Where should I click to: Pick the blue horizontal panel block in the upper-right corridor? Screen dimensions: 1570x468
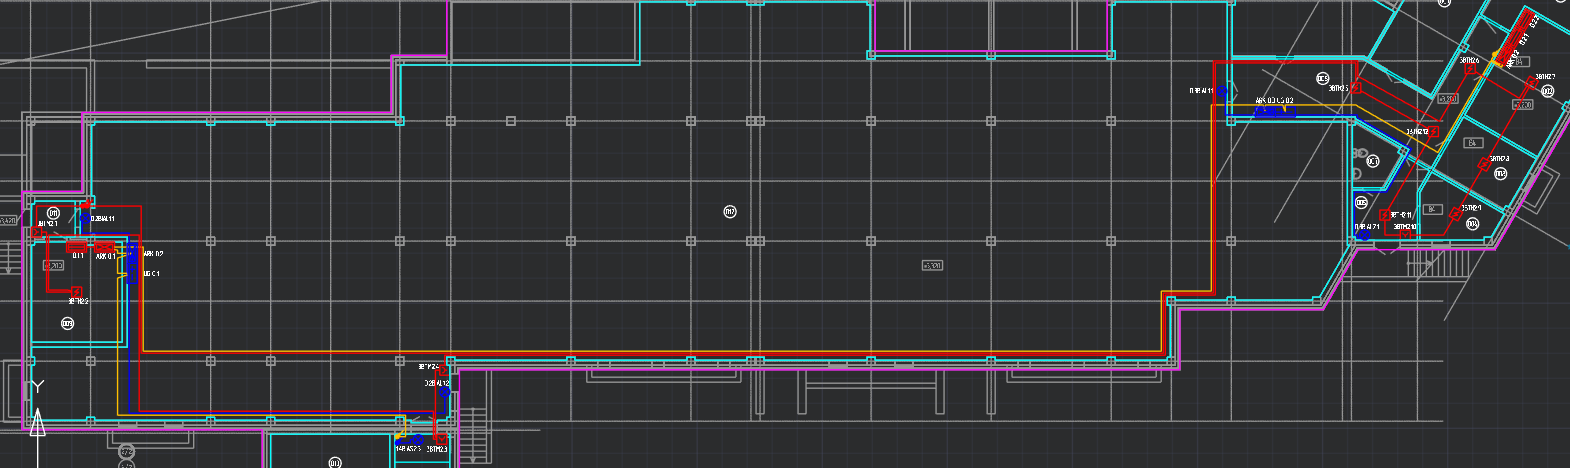point(1275,112)
